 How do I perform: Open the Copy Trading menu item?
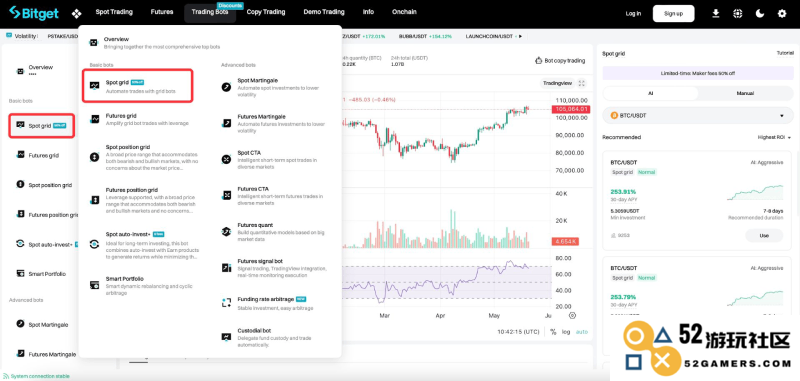tap(266, 12)
